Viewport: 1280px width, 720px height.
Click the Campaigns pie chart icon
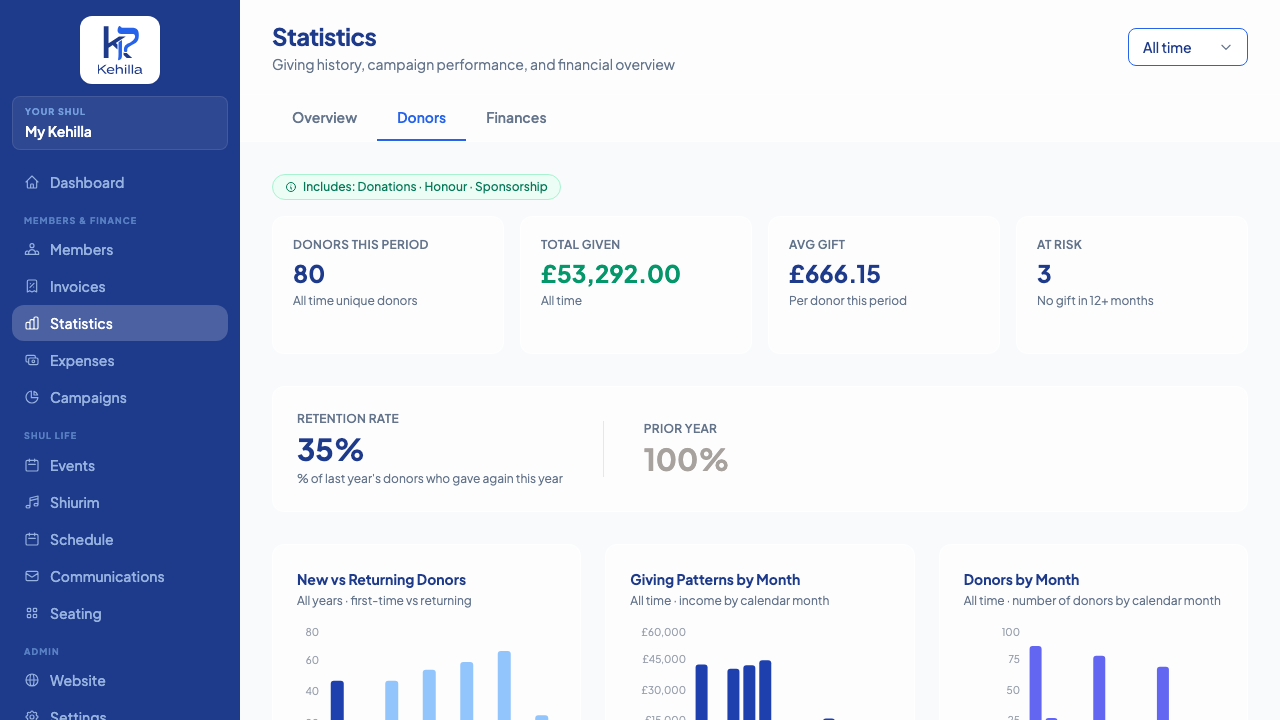32,398
